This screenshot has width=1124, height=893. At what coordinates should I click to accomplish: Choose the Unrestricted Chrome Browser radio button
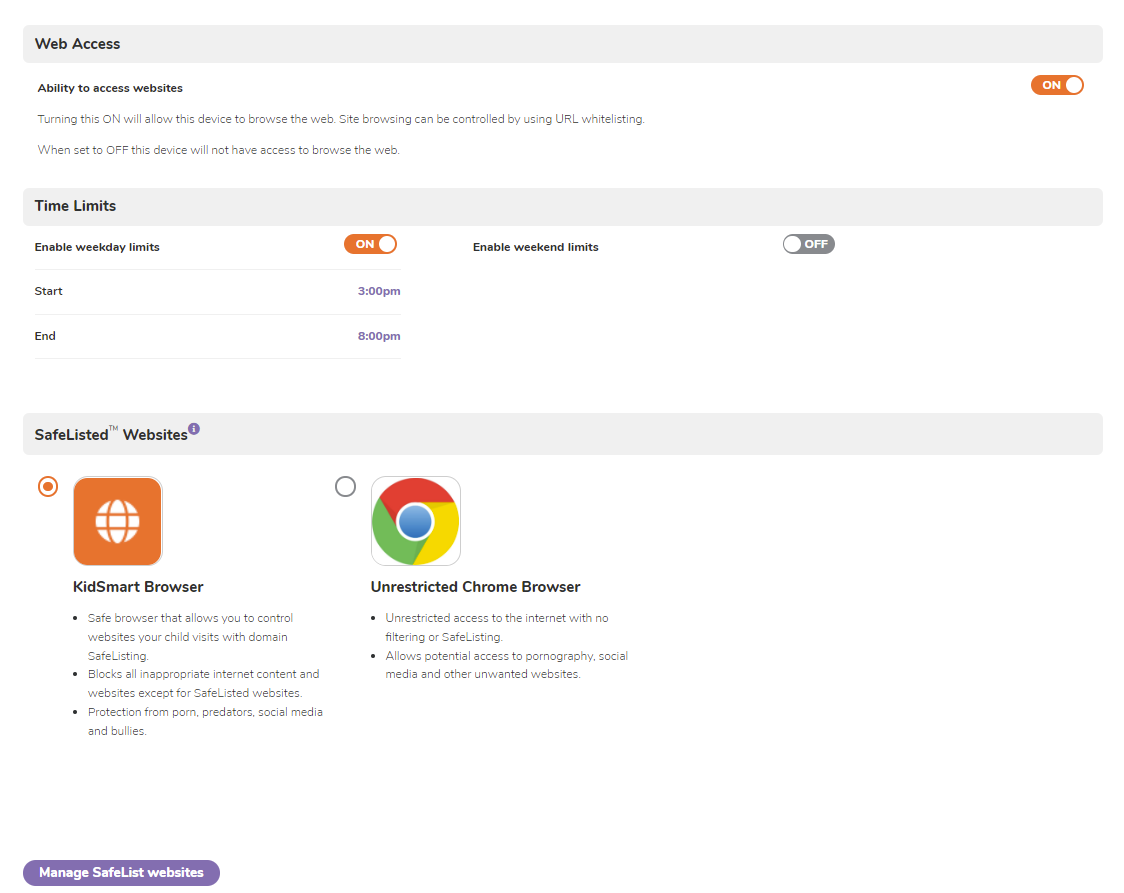click(345, 487)
